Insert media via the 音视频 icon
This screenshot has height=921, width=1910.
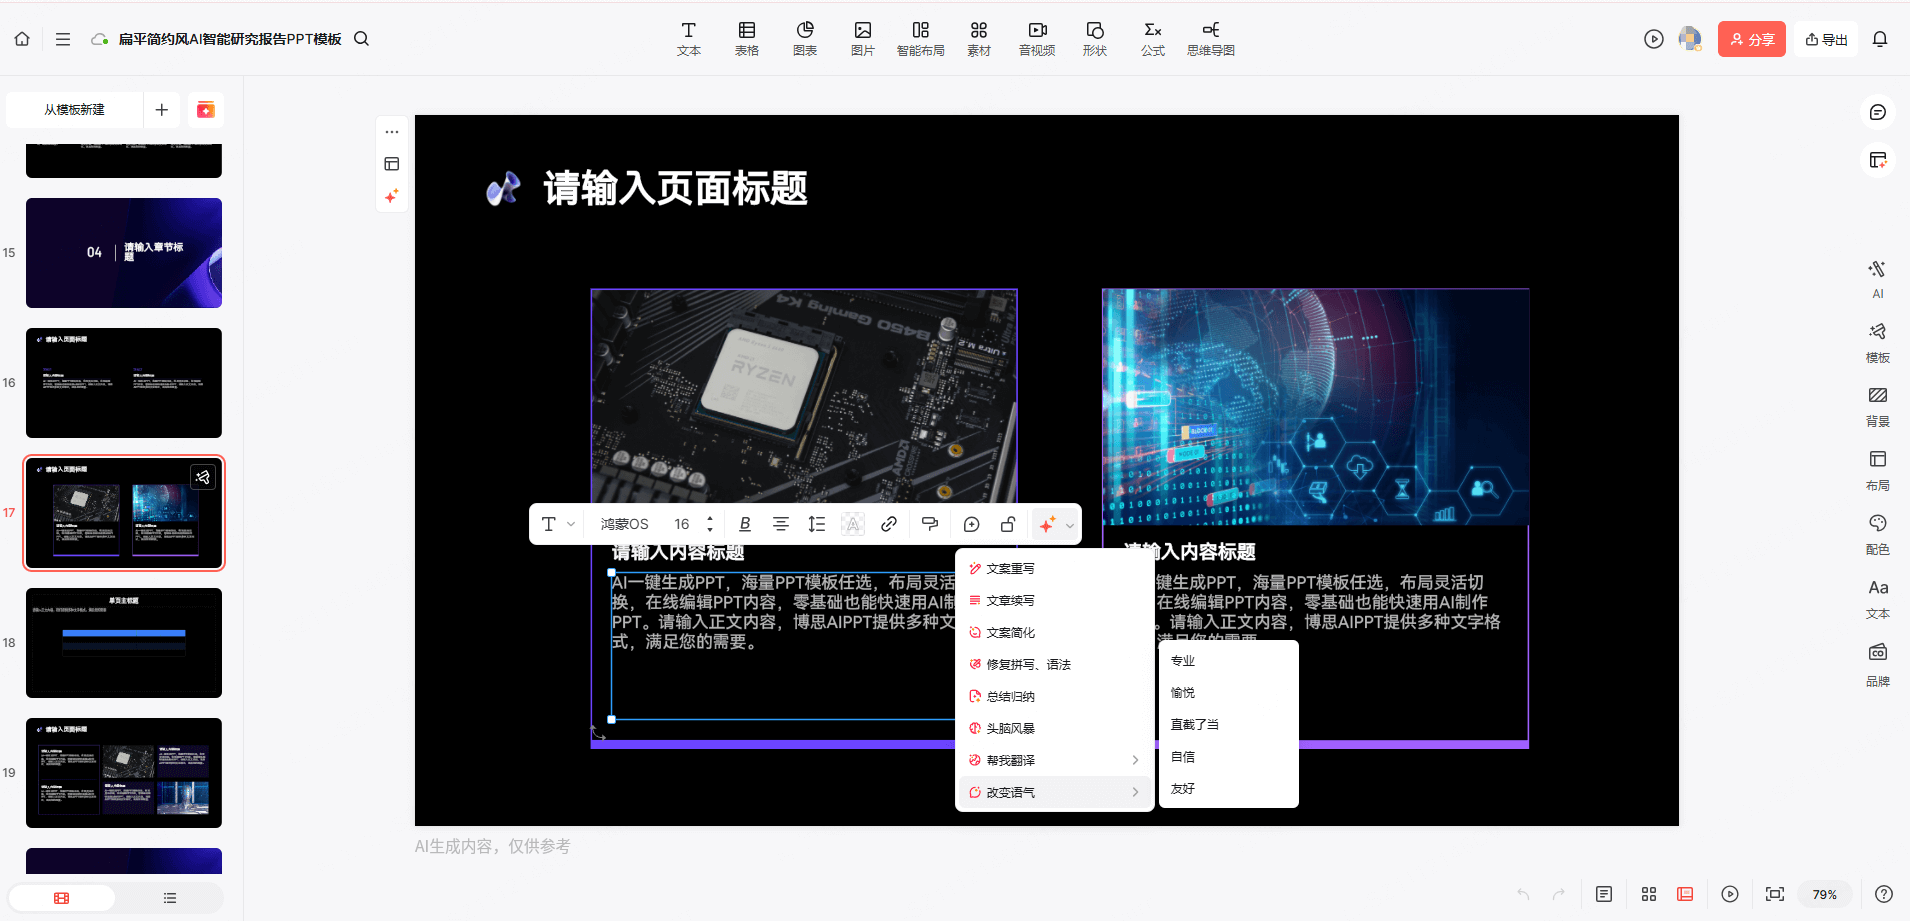(x=1036, y=38)
